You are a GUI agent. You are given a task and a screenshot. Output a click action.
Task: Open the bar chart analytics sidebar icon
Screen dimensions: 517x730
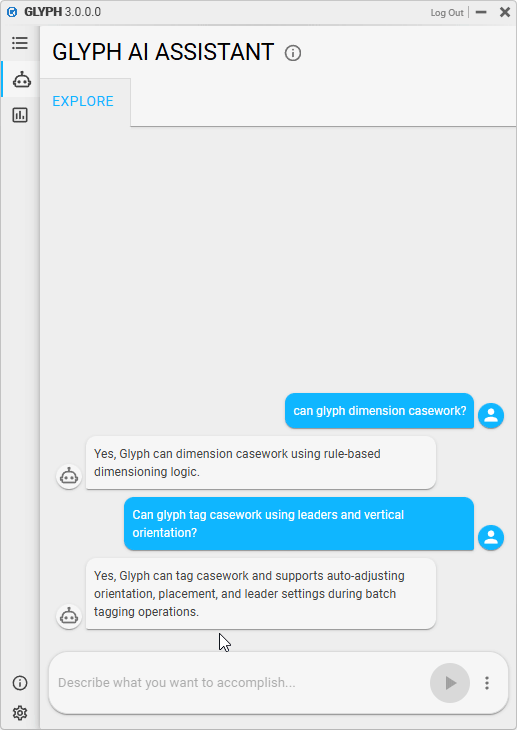point(20,115)
